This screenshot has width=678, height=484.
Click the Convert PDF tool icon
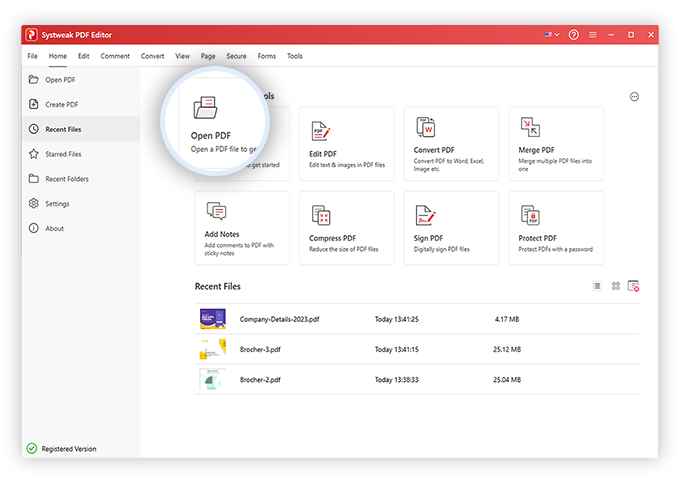(x=425, y=127)
